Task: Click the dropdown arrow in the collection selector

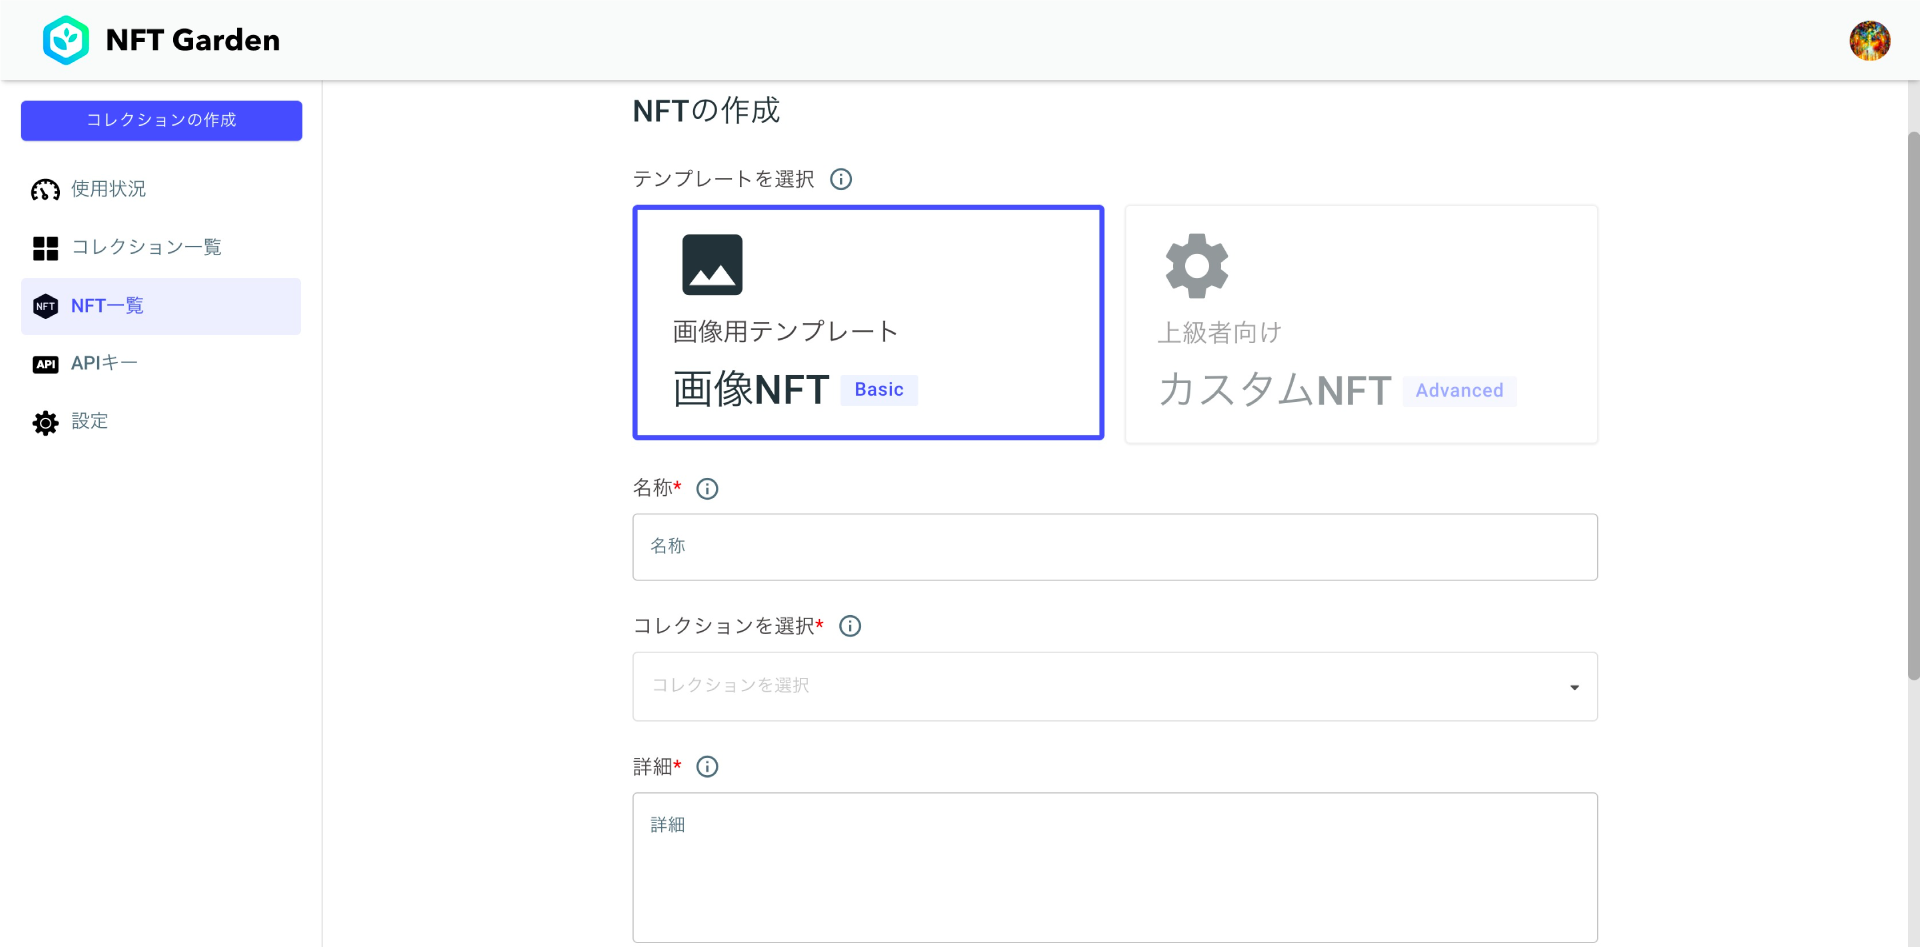Action: 1575,687
